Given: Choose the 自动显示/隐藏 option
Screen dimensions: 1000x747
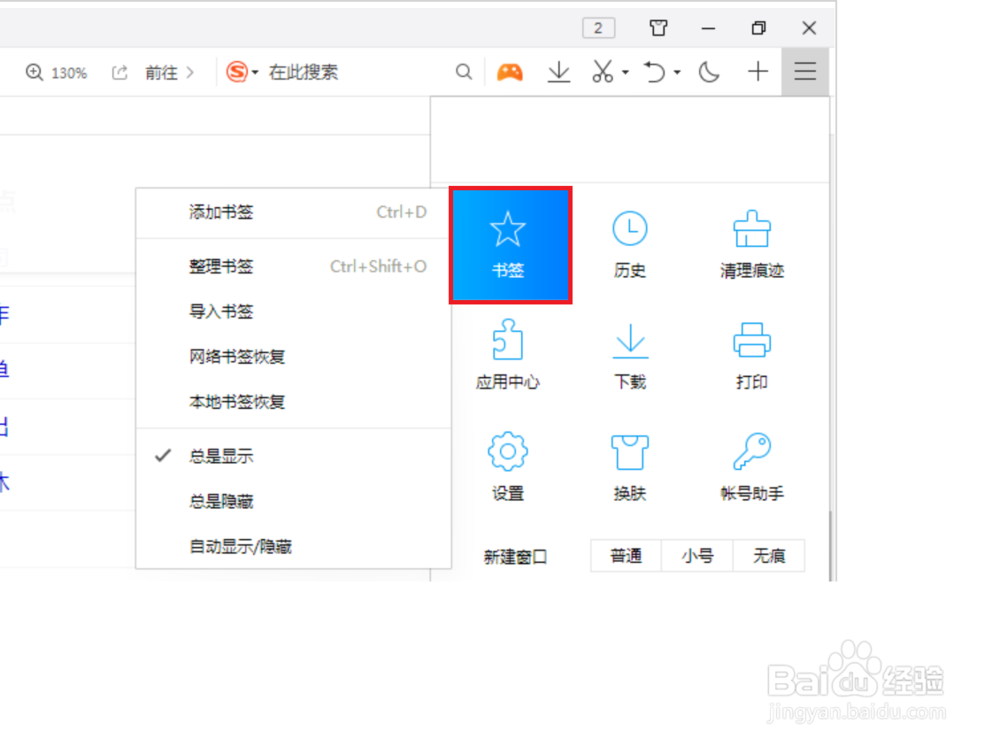Looking at the screenshot, I should 293,546.
